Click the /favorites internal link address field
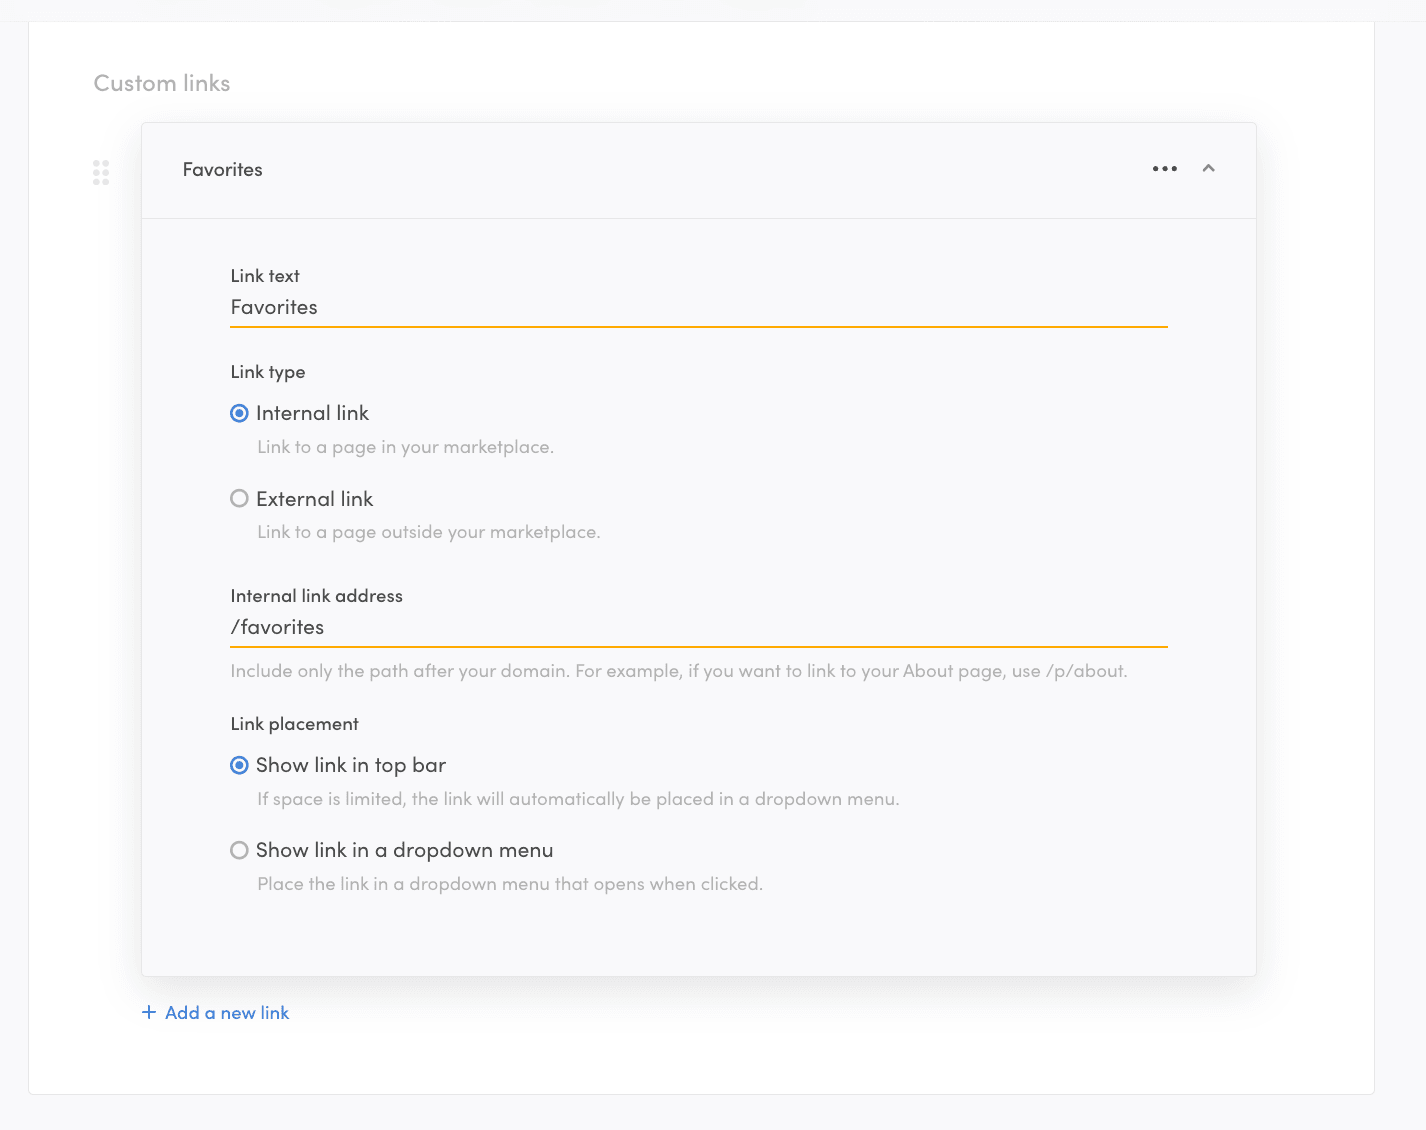1426x1130 pixels. (x=698, y=628)
